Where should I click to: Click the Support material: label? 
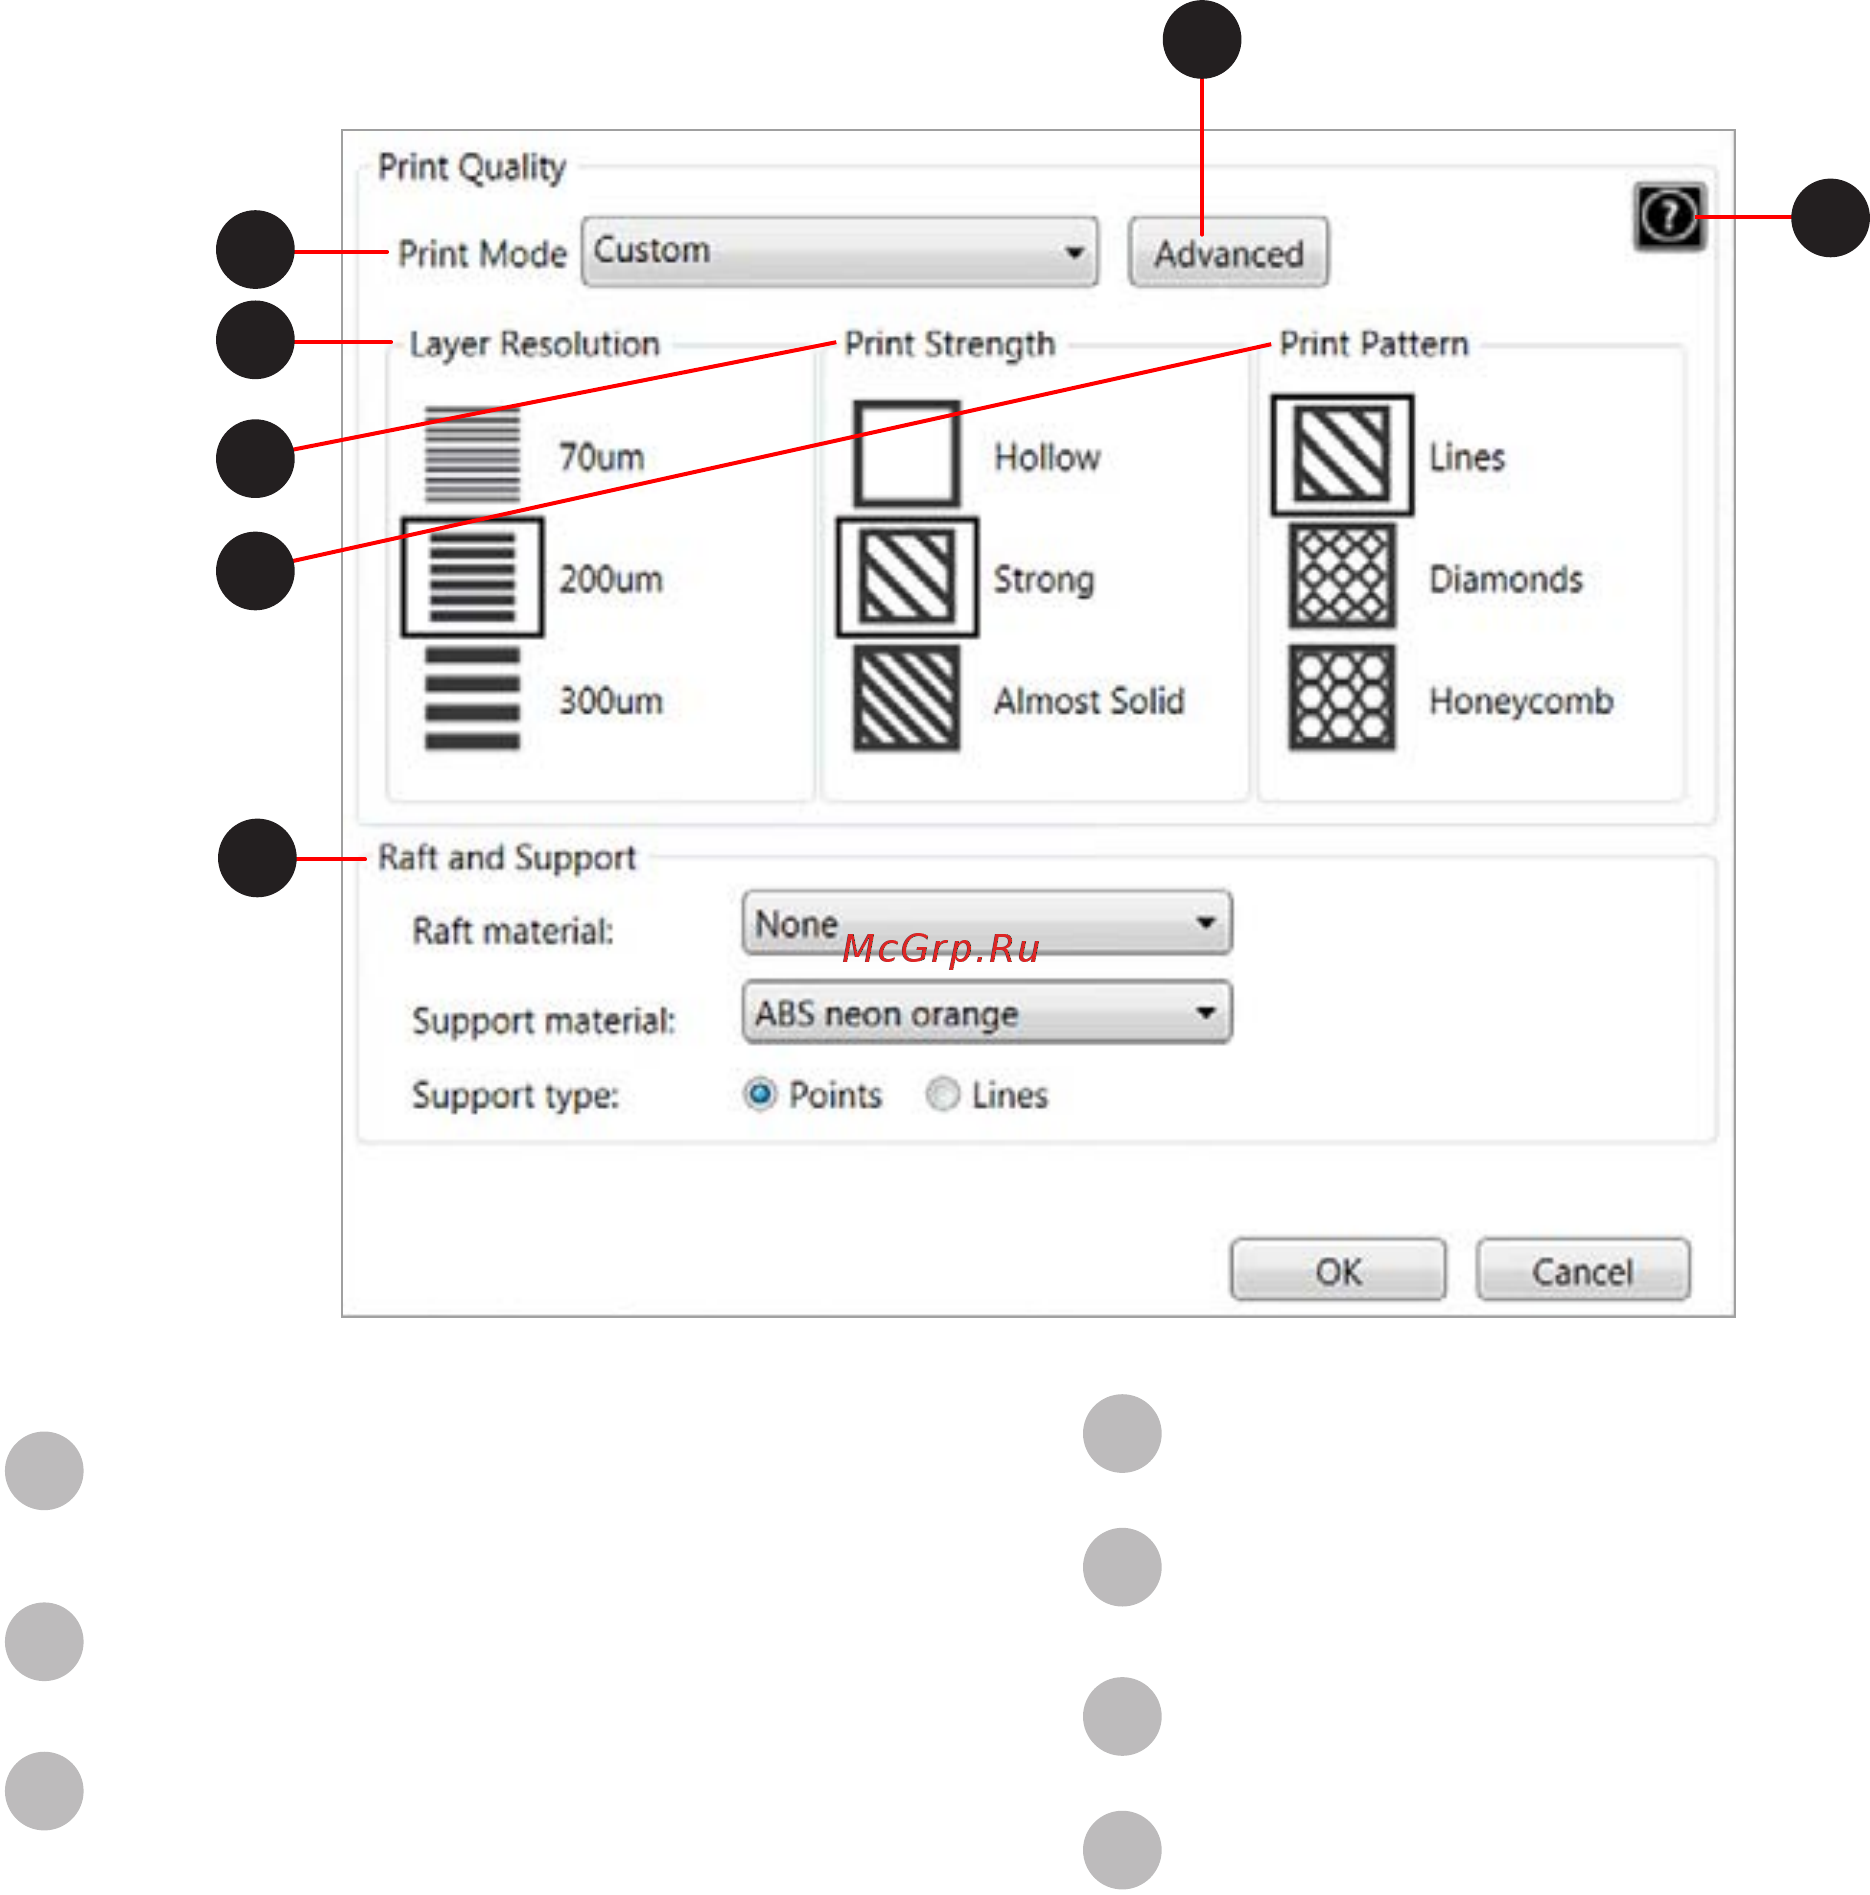pos(544,1021)
